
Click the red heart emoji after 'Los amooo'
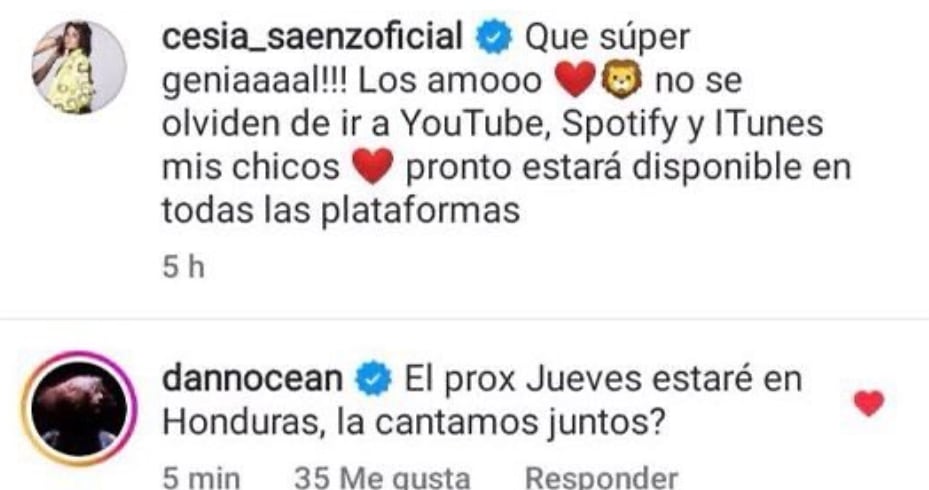(x=574, y=80)
